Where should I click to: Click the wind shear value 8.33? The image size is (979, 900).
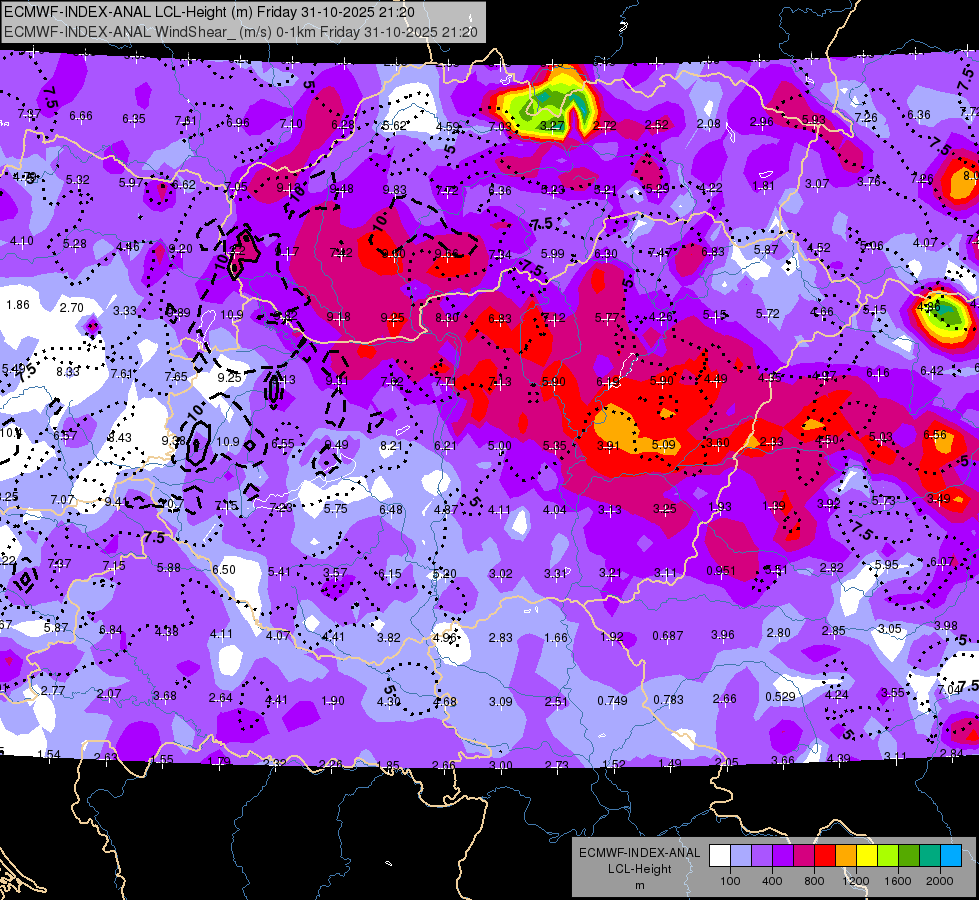tap(68, 372)
